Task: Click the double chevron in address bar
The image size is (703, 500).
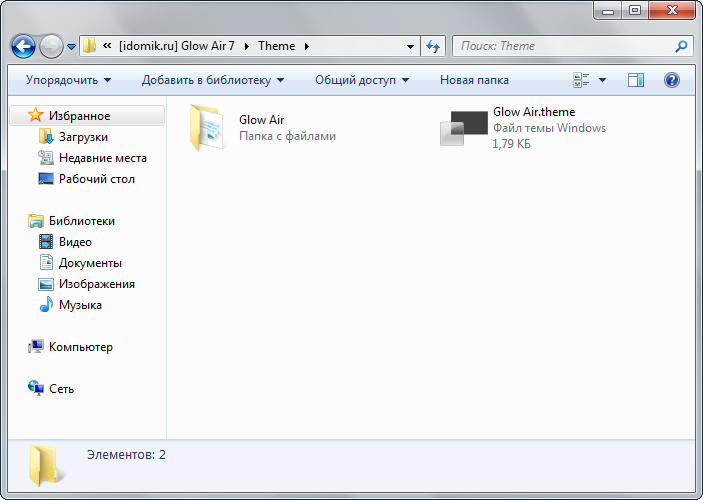Action: click(107, 46)
